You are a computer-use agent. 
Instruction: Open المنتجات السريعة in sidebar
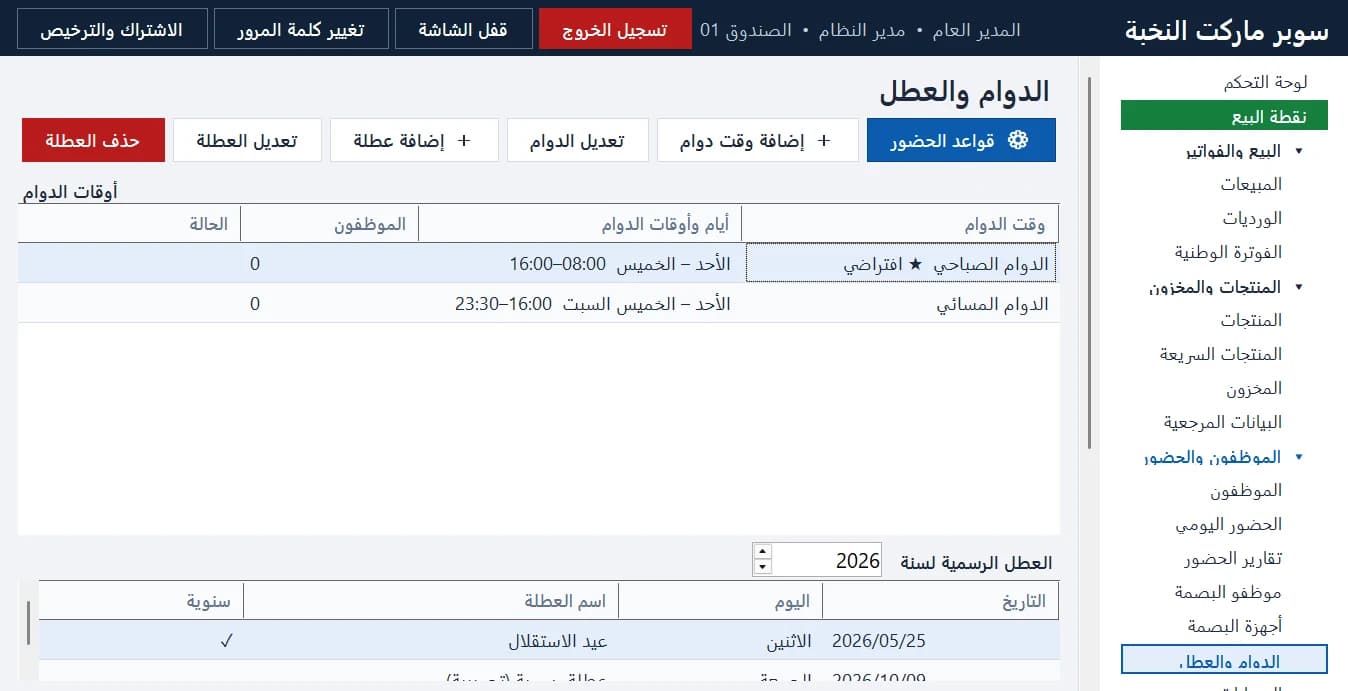pos(1221,354)
